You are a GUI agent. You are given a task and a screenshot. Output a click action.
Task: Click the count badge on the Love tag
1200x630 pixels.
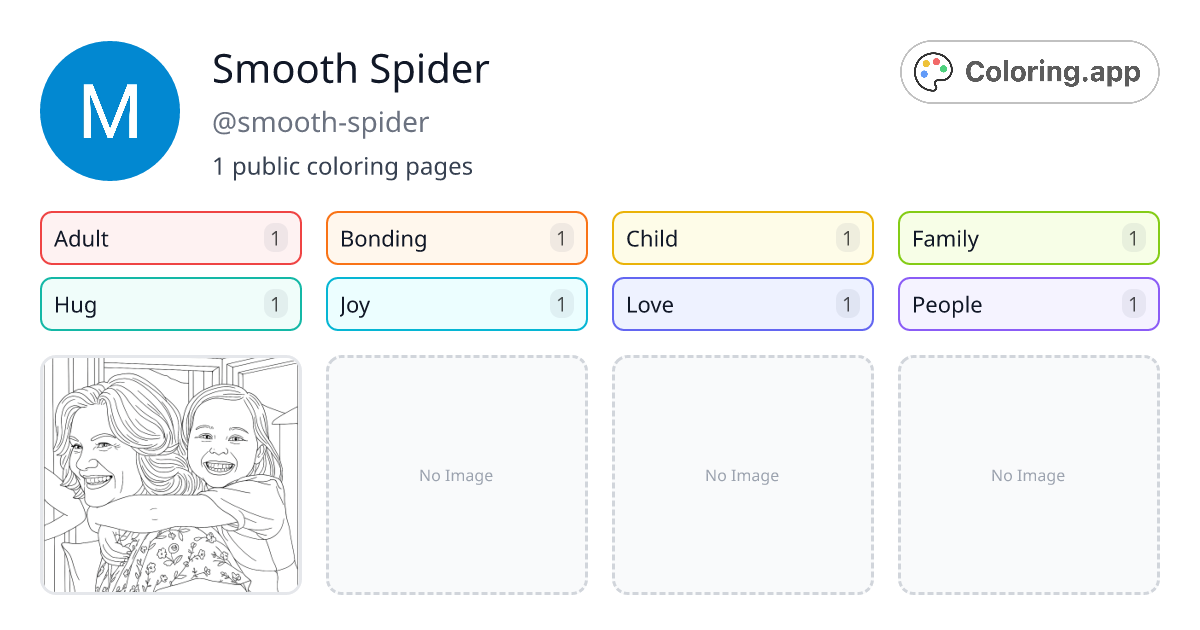[846, 304]
